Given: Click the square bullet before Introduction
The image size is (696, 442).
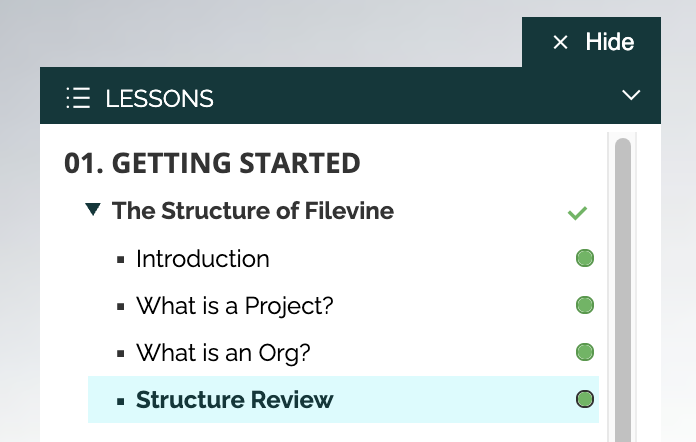Looking at the screenshot, I should tap(120, 260).
